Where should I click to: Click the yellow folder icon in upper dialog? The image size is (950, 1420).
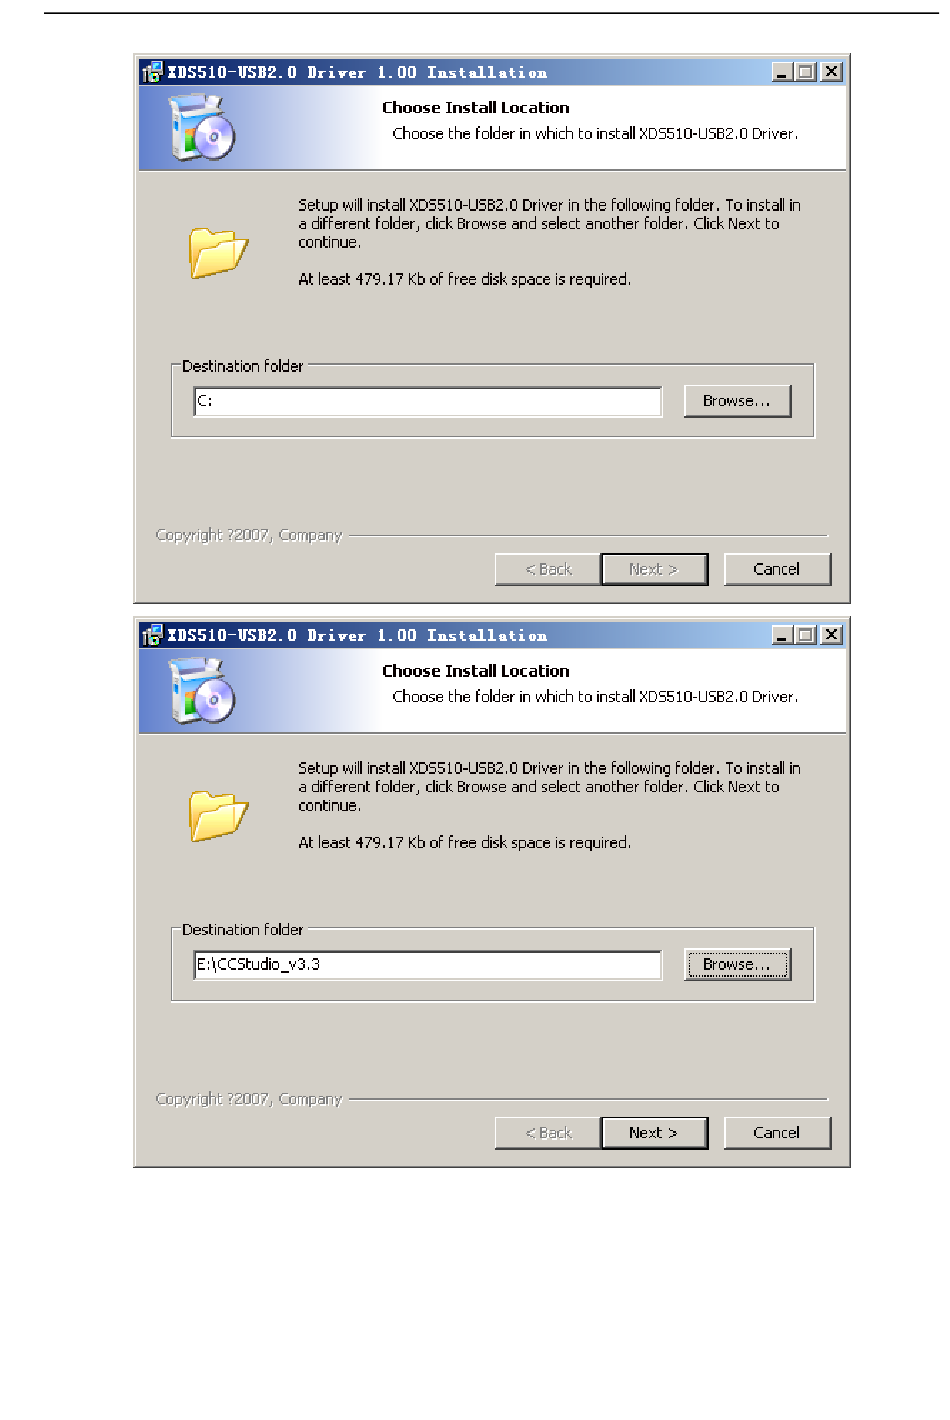point(218,252)
